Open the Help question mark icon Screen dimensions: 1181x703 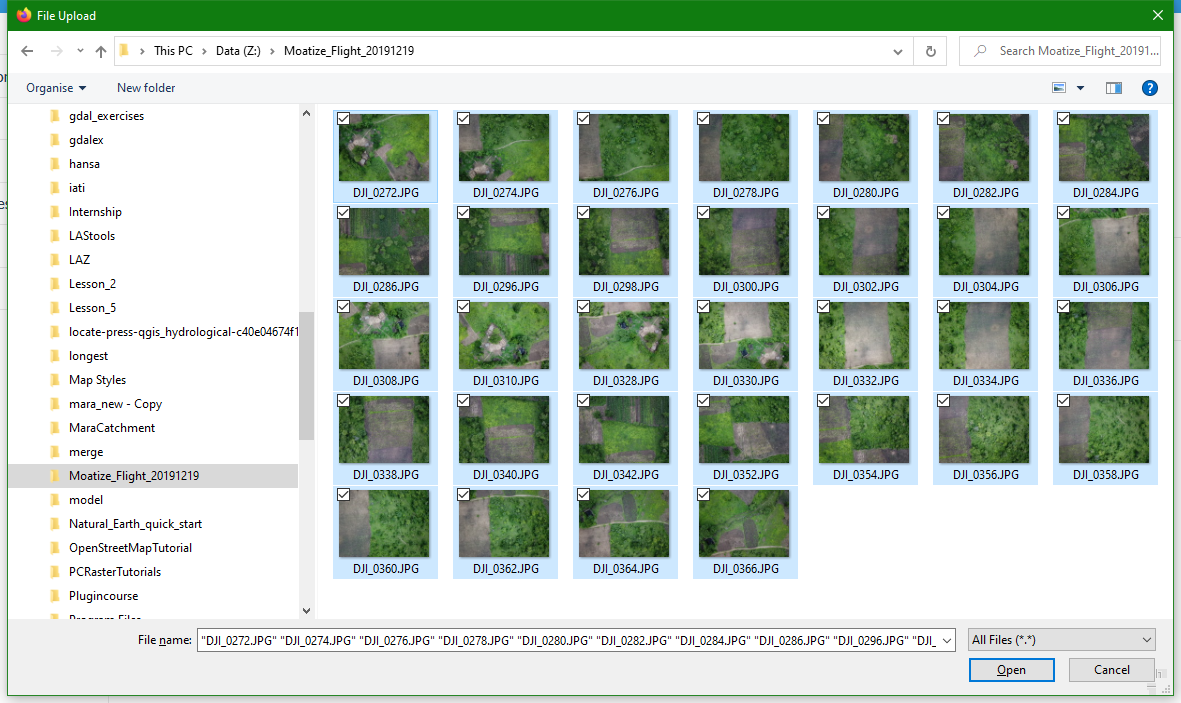click(x=1149, y=88)
